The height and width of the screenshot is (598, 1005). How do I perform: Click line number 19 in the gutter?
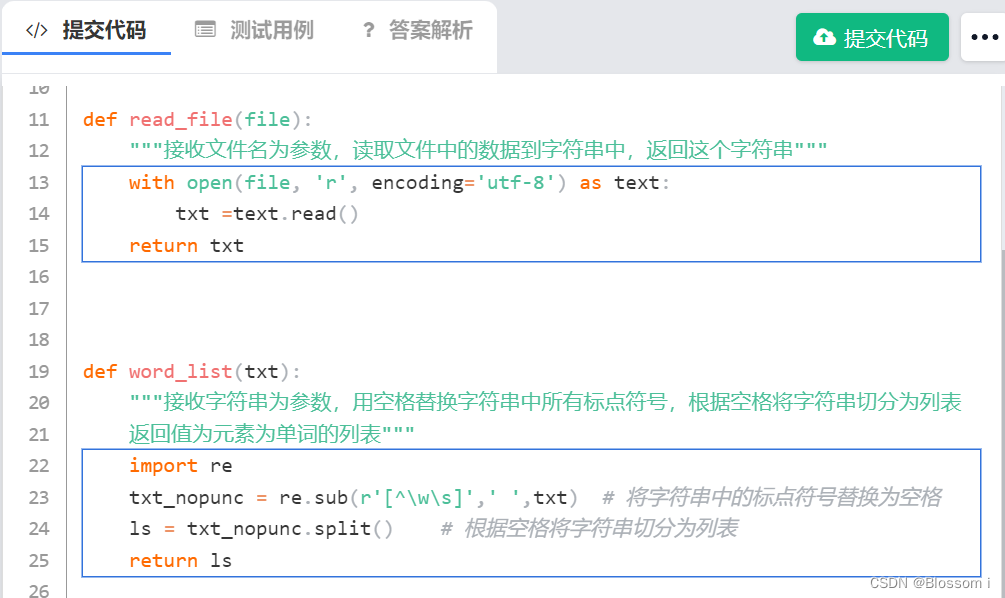click(x=39, y=372)
